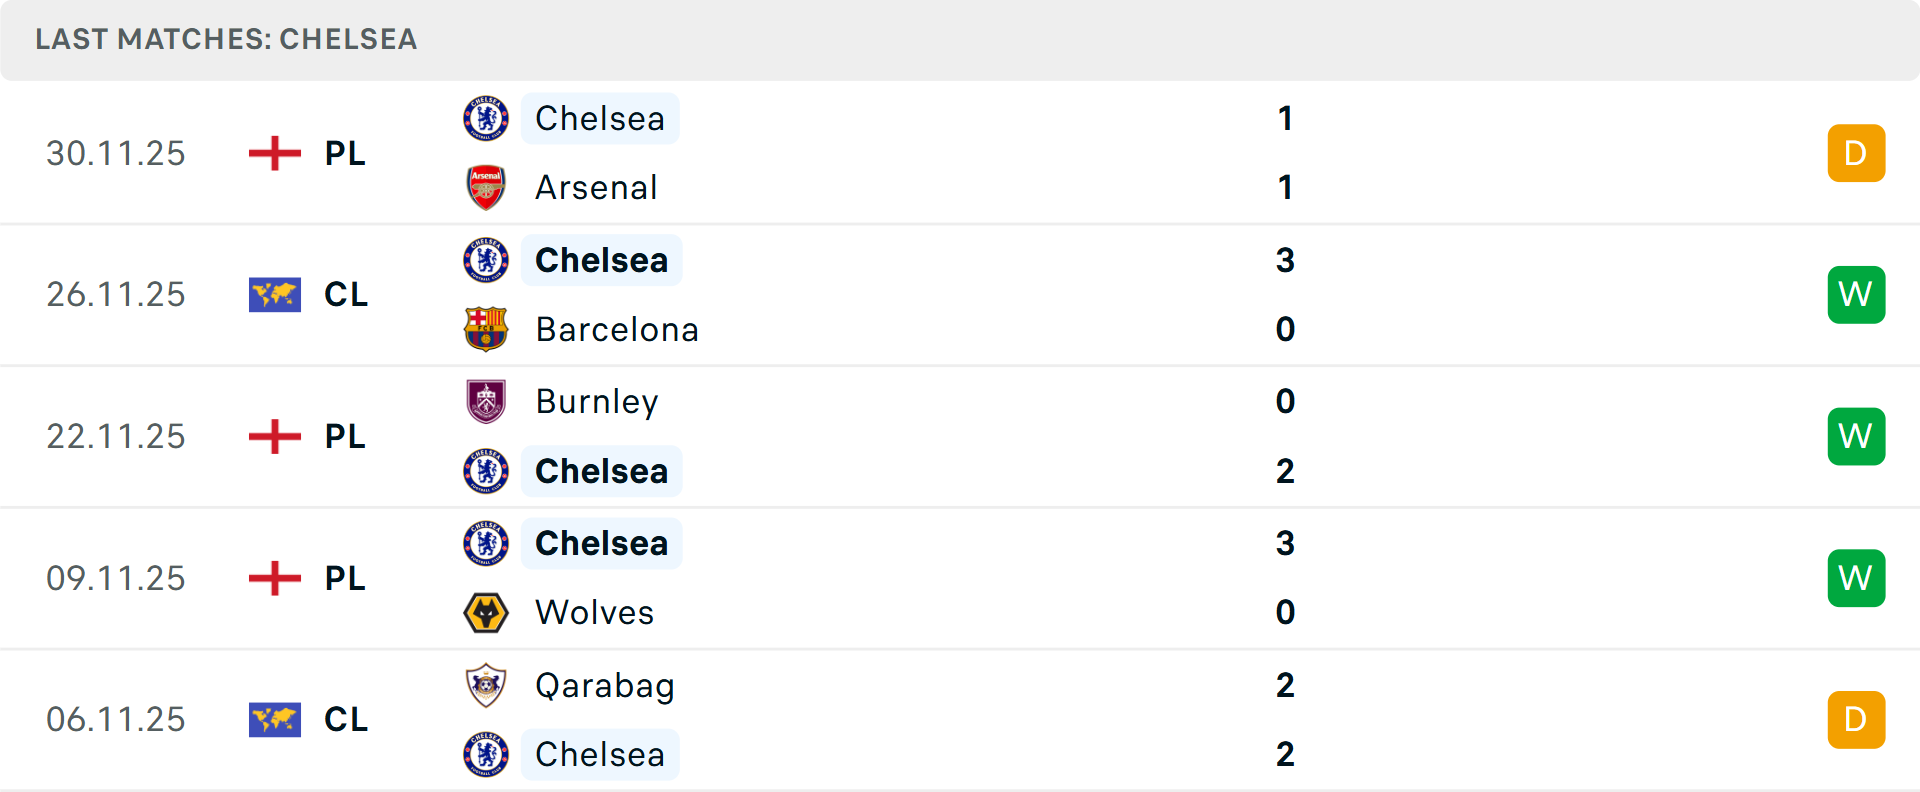Open the Arsenal team link
The image size is (1920, 792).
click(x=596, y=188)
